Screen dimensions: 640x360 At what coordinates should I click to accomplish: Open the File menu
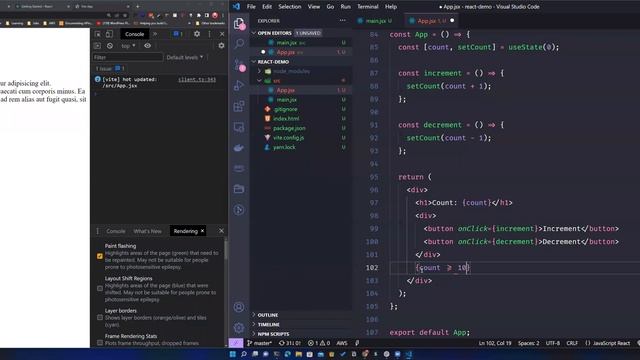(251, 7)
